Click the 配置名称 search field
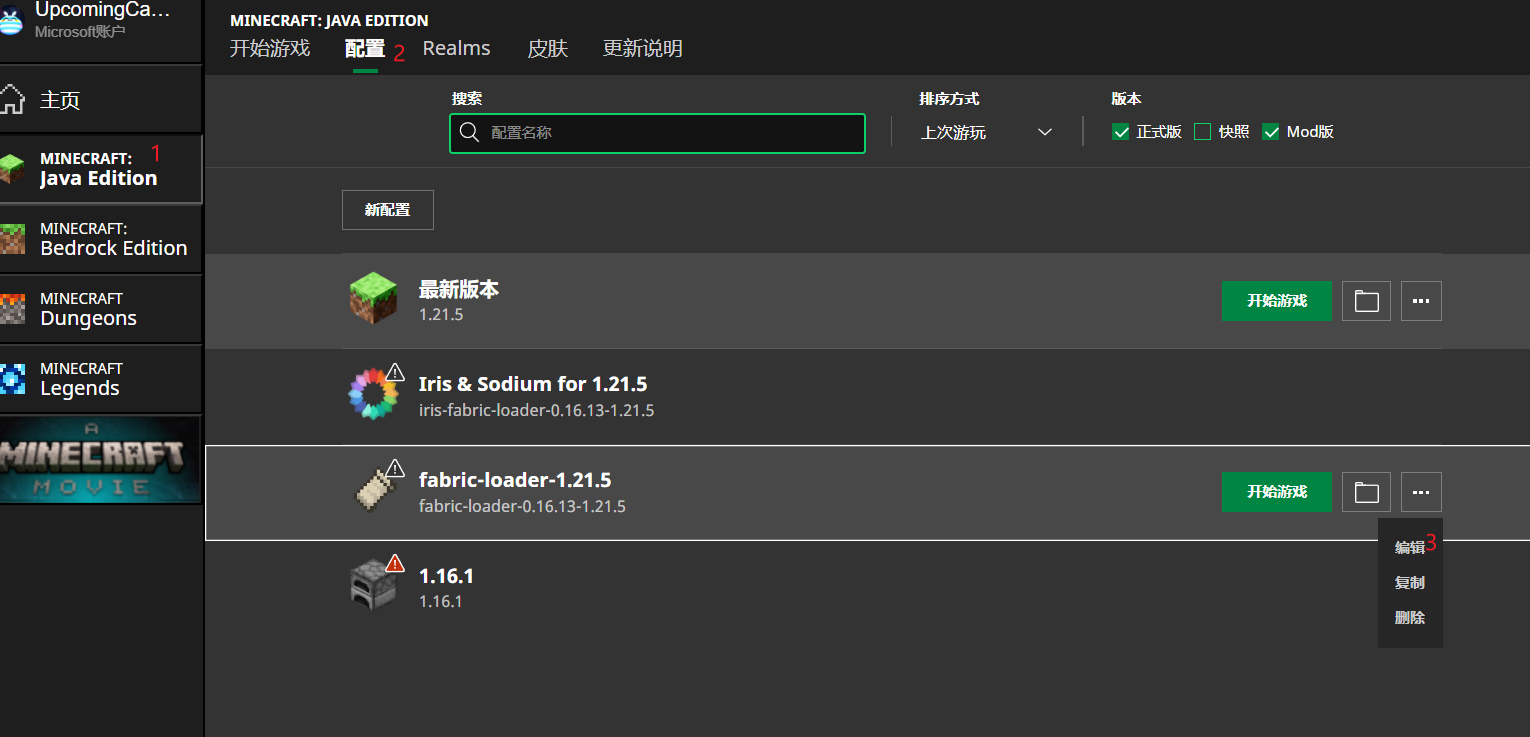This screenshot has width=1530, height=737. 670,132
